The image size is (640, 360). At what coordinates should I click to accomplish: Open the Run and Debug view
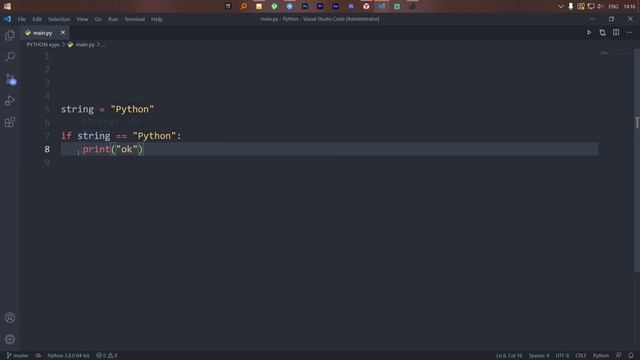10,100
